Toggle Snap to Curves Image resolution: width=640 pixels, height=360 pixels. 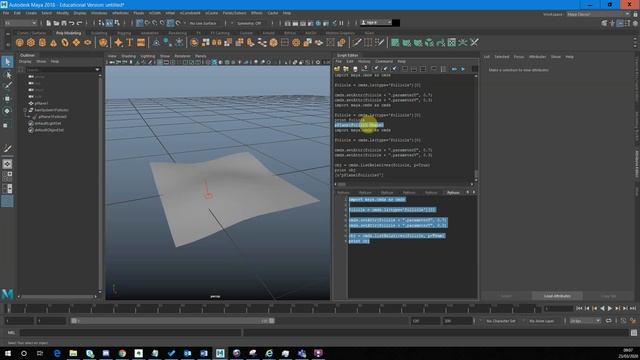(x=147, y=23)
